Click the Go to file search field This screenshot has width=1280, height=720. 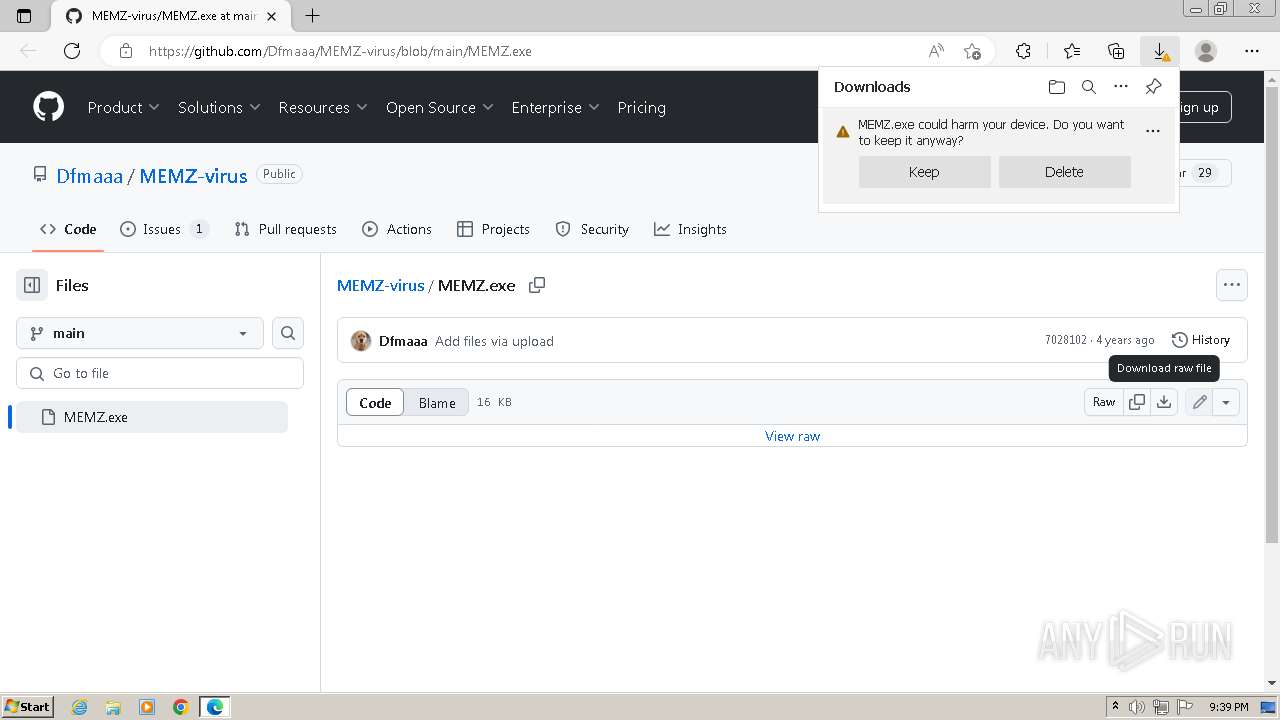pos(160,373)
